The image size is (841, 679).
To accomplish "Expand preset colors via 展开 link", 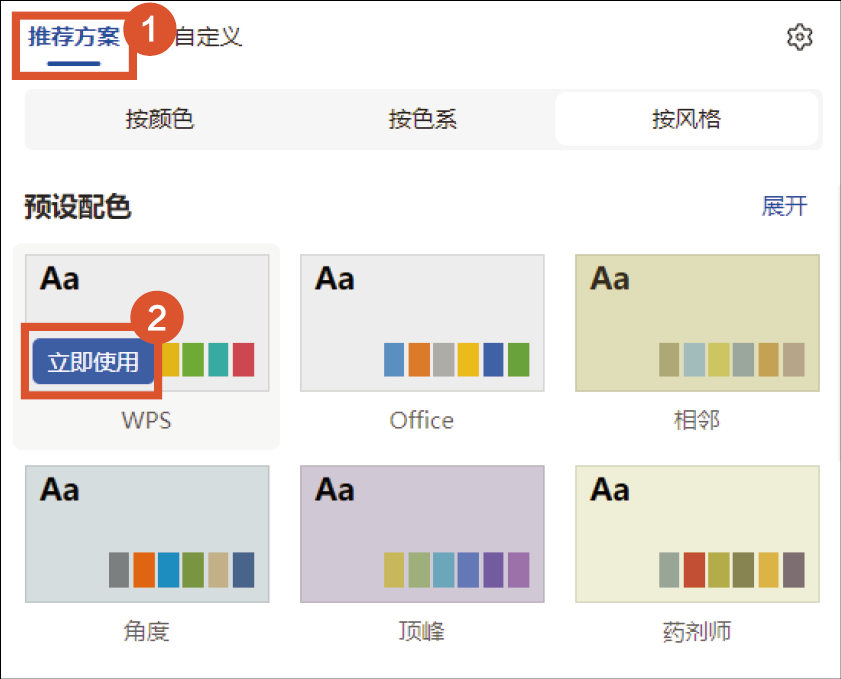I will [x=784, y=206].
